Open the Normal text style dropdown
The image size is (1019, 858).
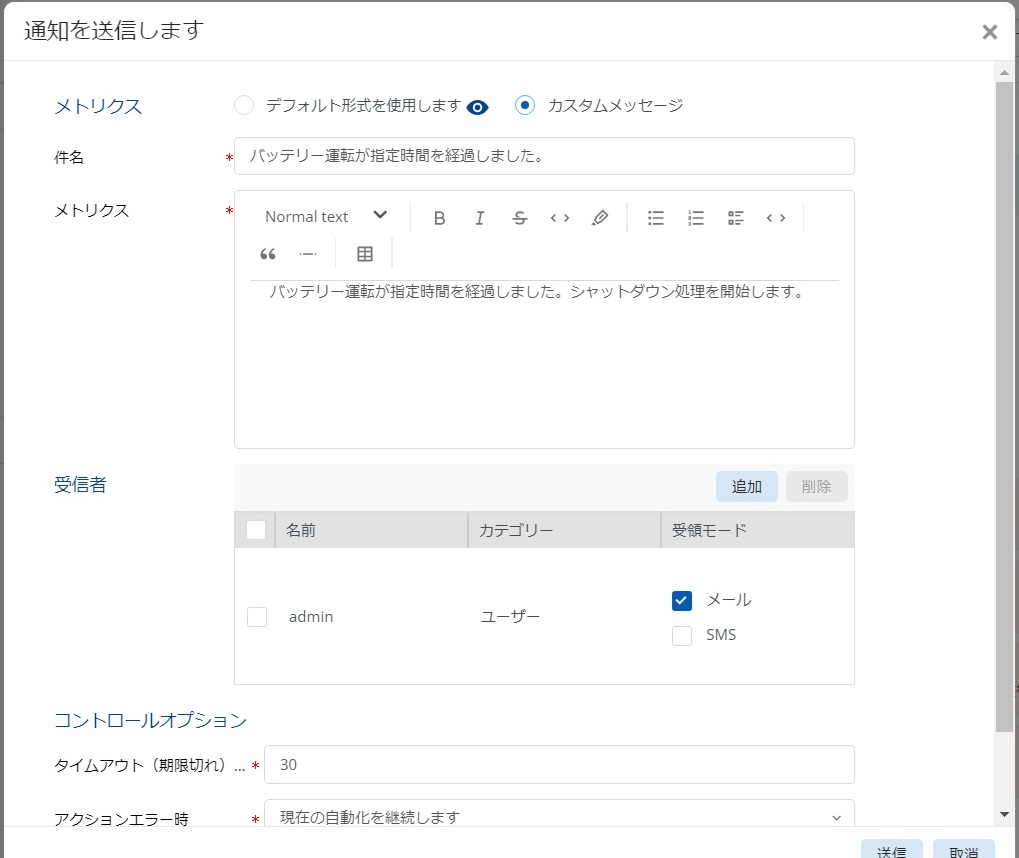pos(326,217)
